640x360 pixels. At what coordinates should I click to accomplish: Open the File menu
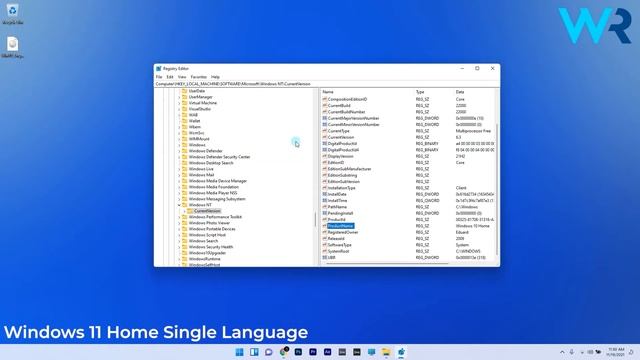tap(159, 77)
